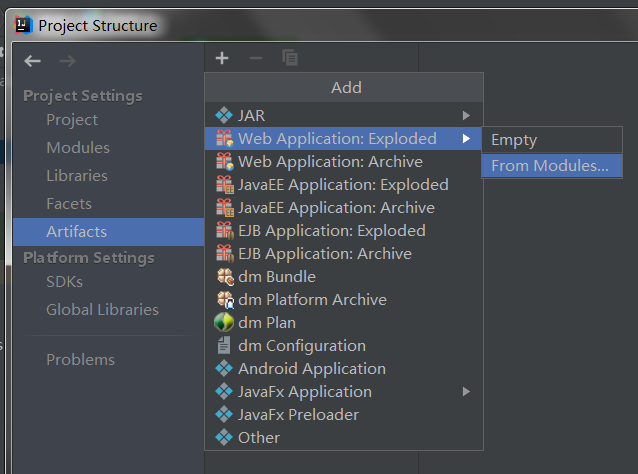This screenshot has height=474, width=638.
Task: Click the Web Application: Exploded gift icon
Action: pos(225,138)
